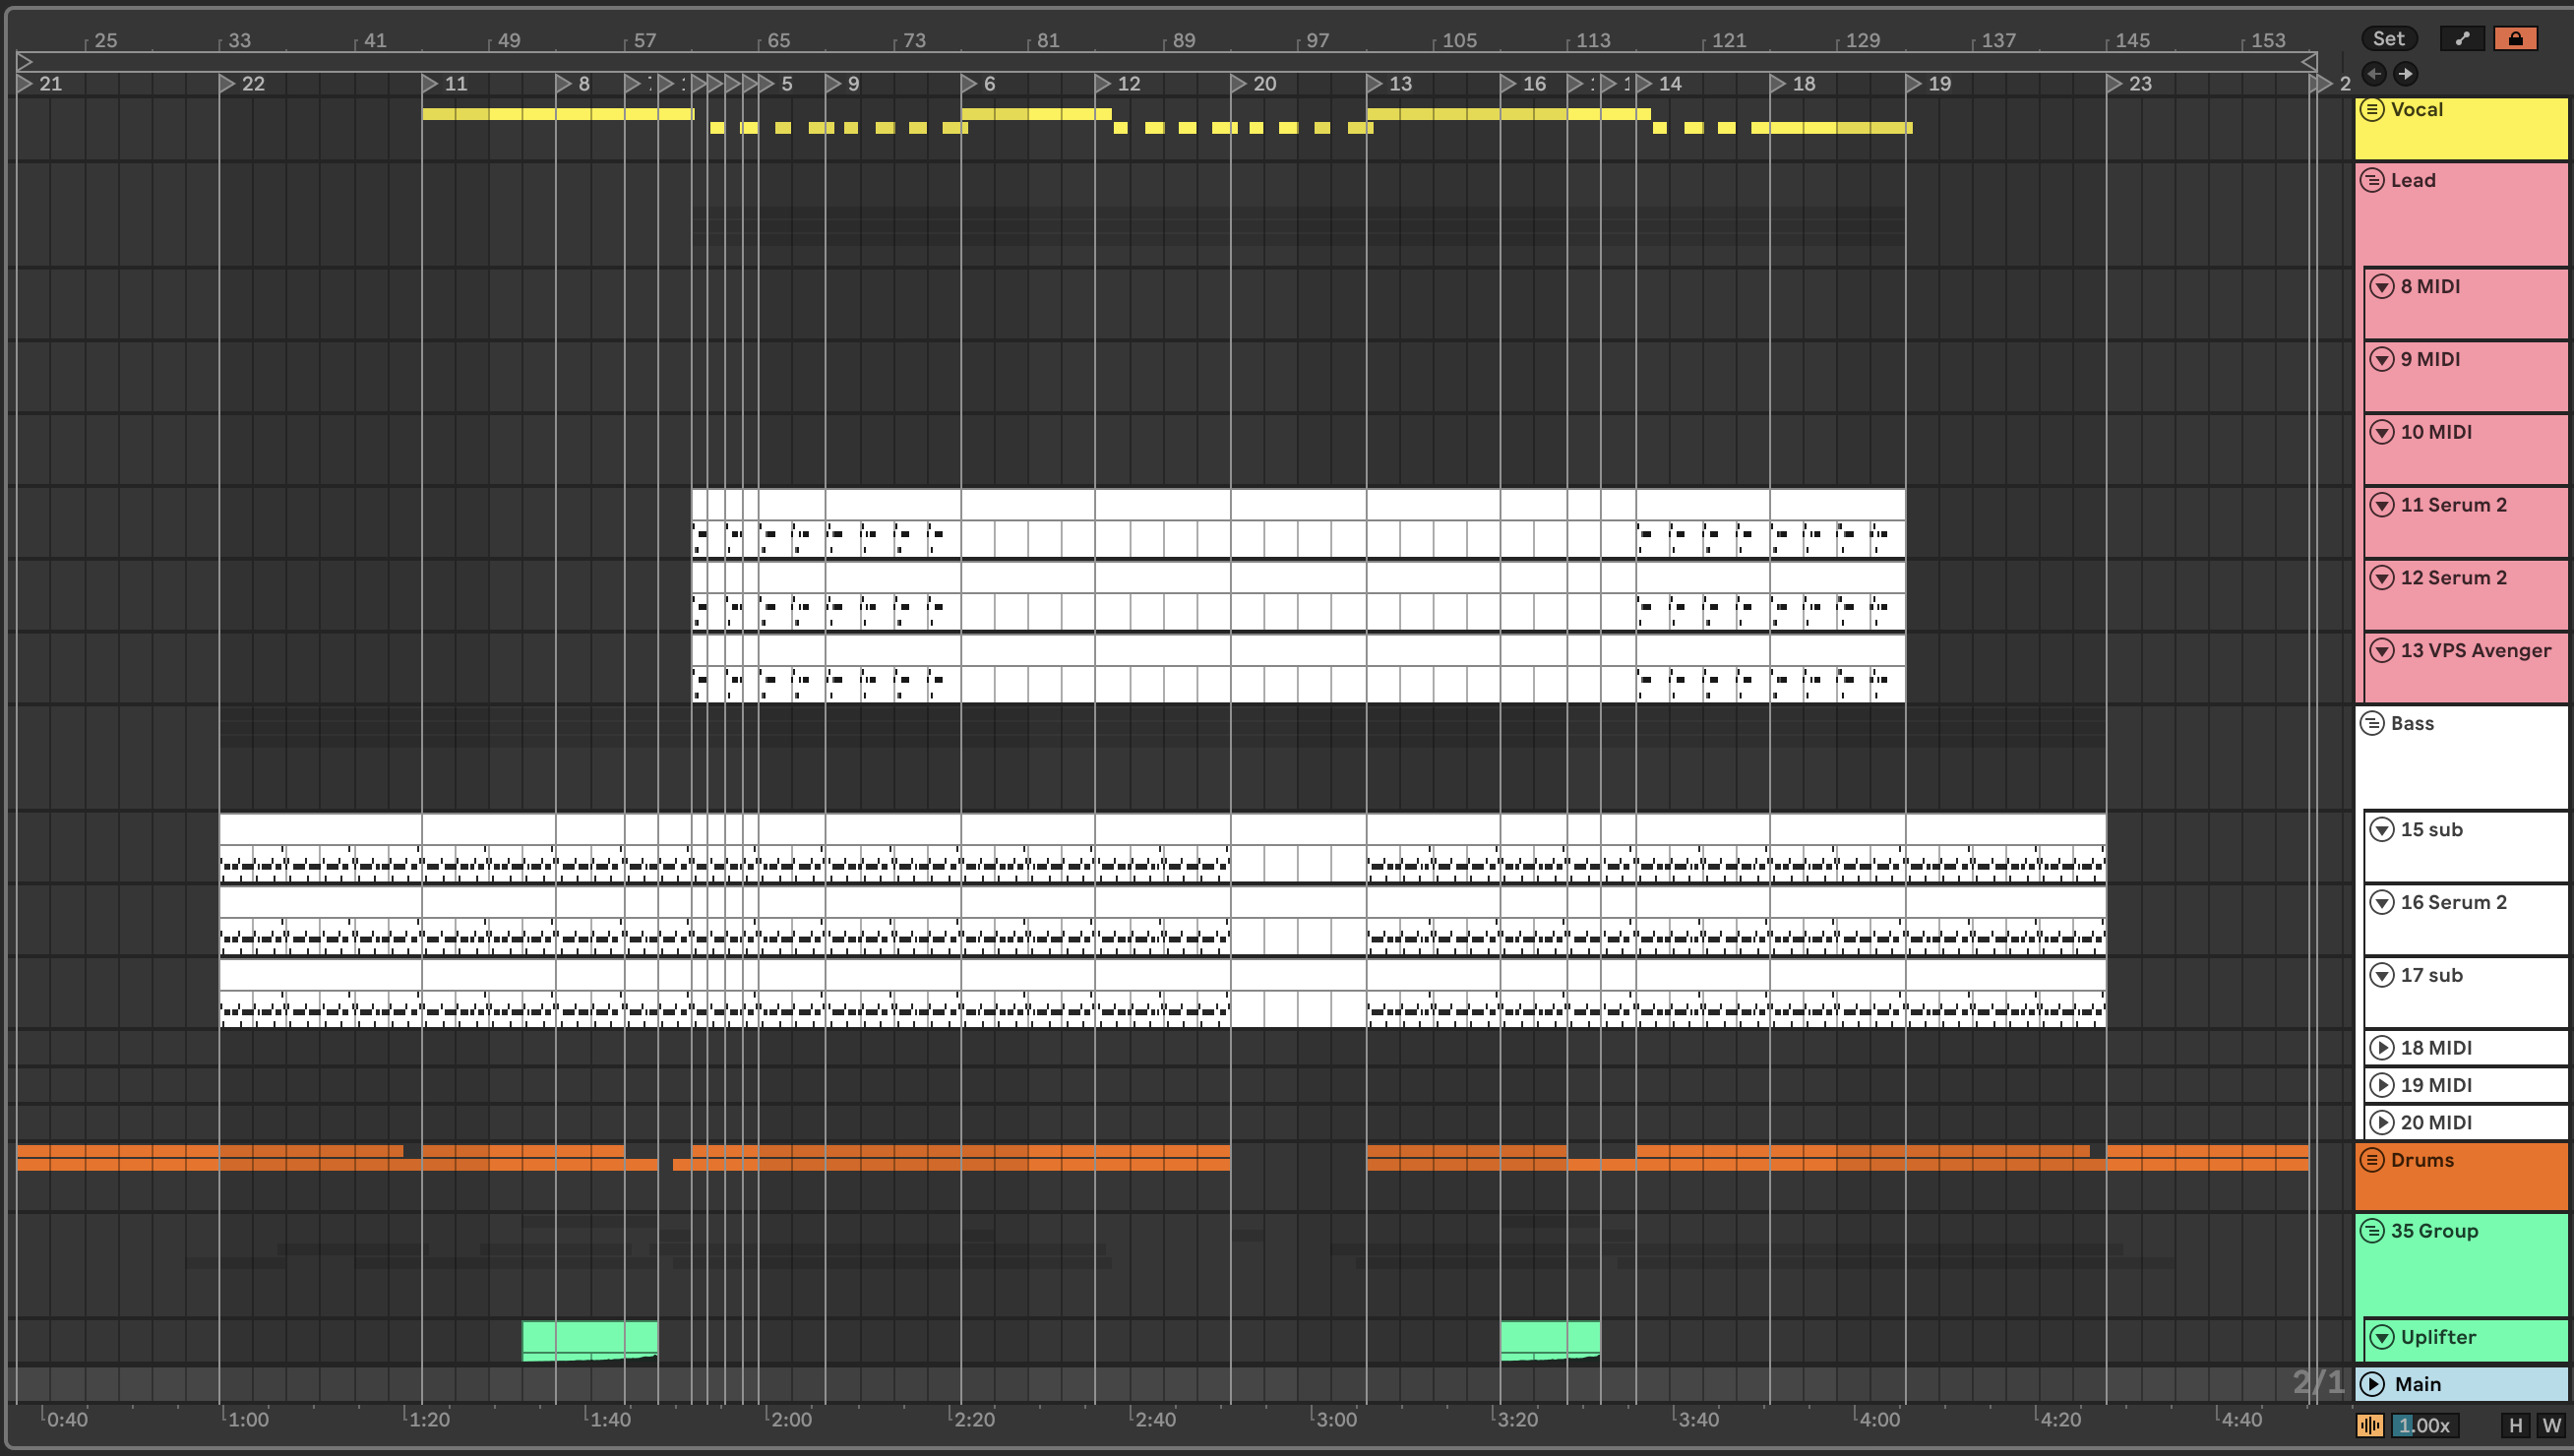
Task: Unfold the 18 MIDI track
Action: pos(2382,1048)
